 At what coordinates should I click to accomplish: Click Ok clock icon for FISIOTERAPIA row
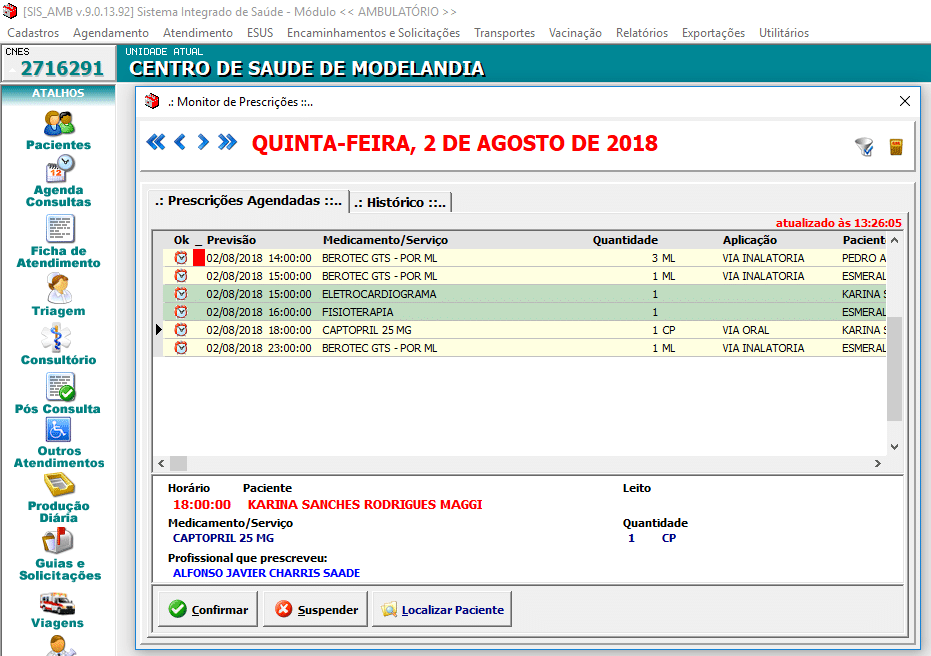pyautogui.click(x=181, y=312)
